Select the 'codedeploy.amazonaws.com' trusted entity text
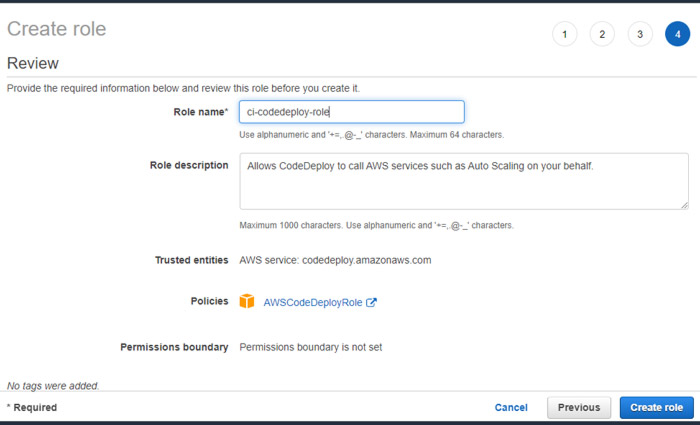Screen dimensions: 700x425 (367, 260)
